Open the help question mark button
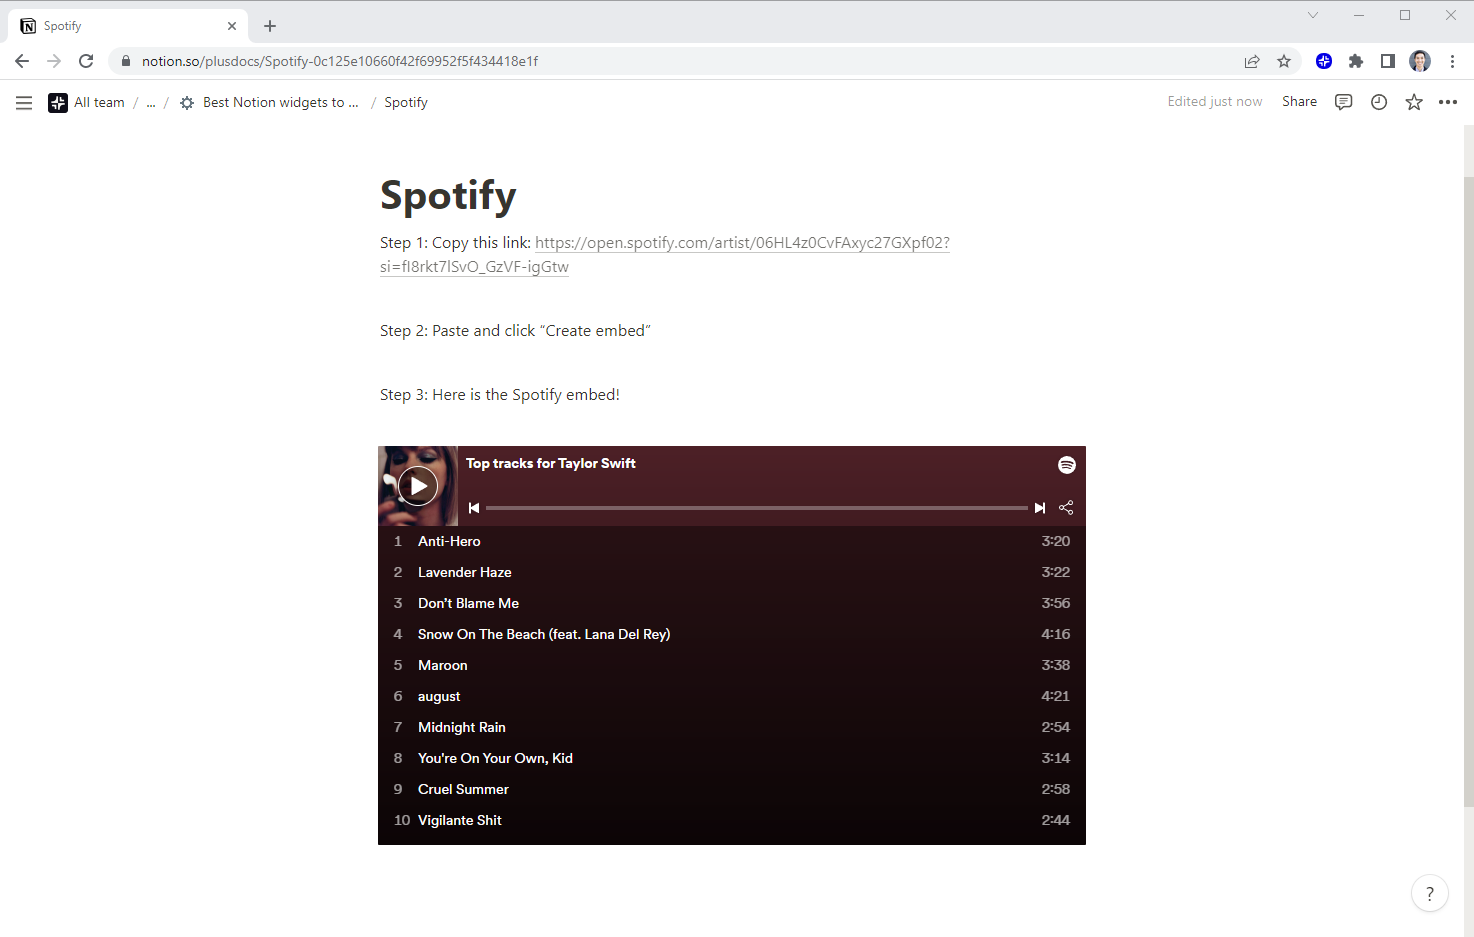Image resolution: width=1474 pixels, height=937 pixels. [1429, 894]
